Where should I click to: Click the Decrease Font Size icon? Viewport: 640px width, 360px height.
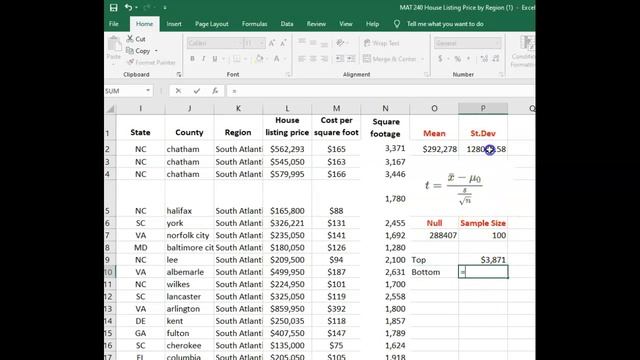(283, 43)
